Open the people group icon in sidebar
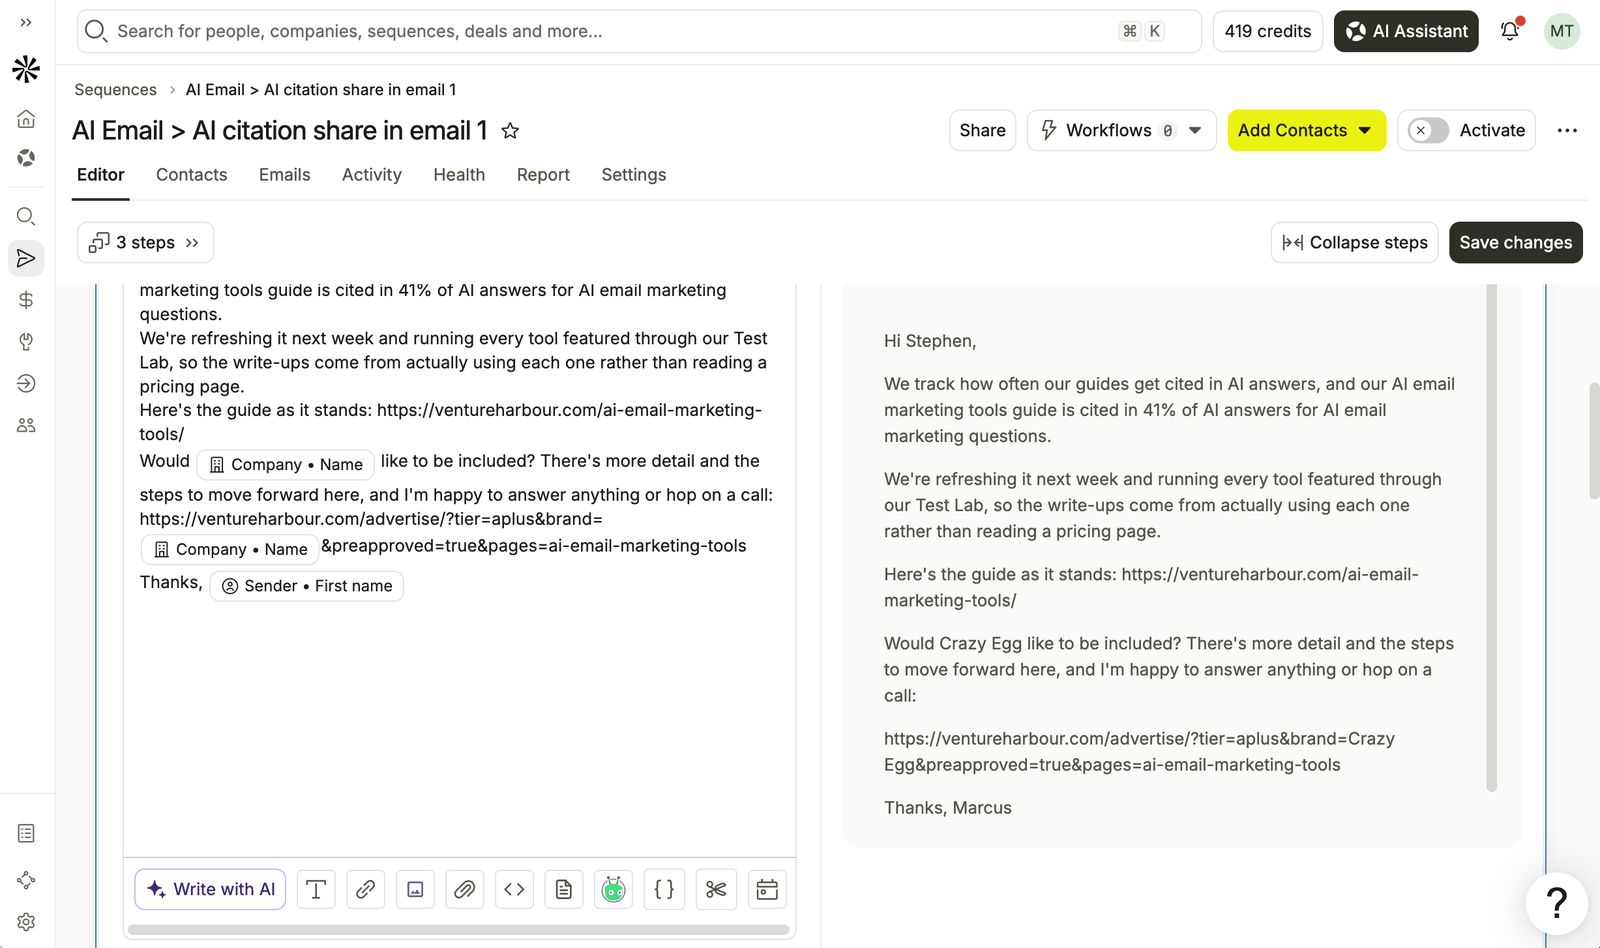 (x=26, y=425)
